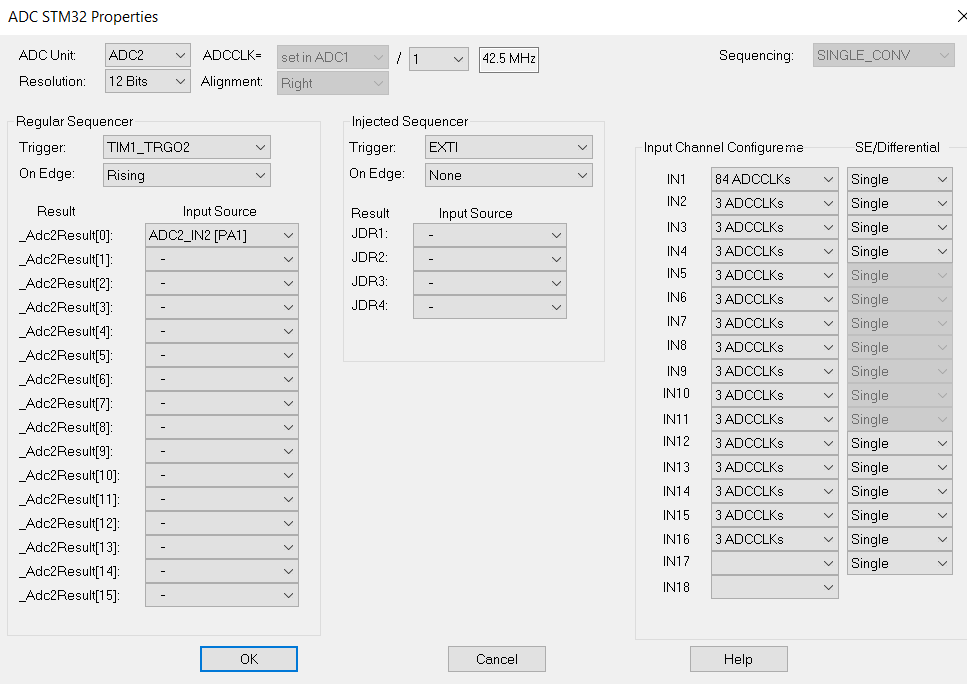Viewport: 967px width, 684px height.
Task: Confirm settings with the OK button
Action: [249, 659]
